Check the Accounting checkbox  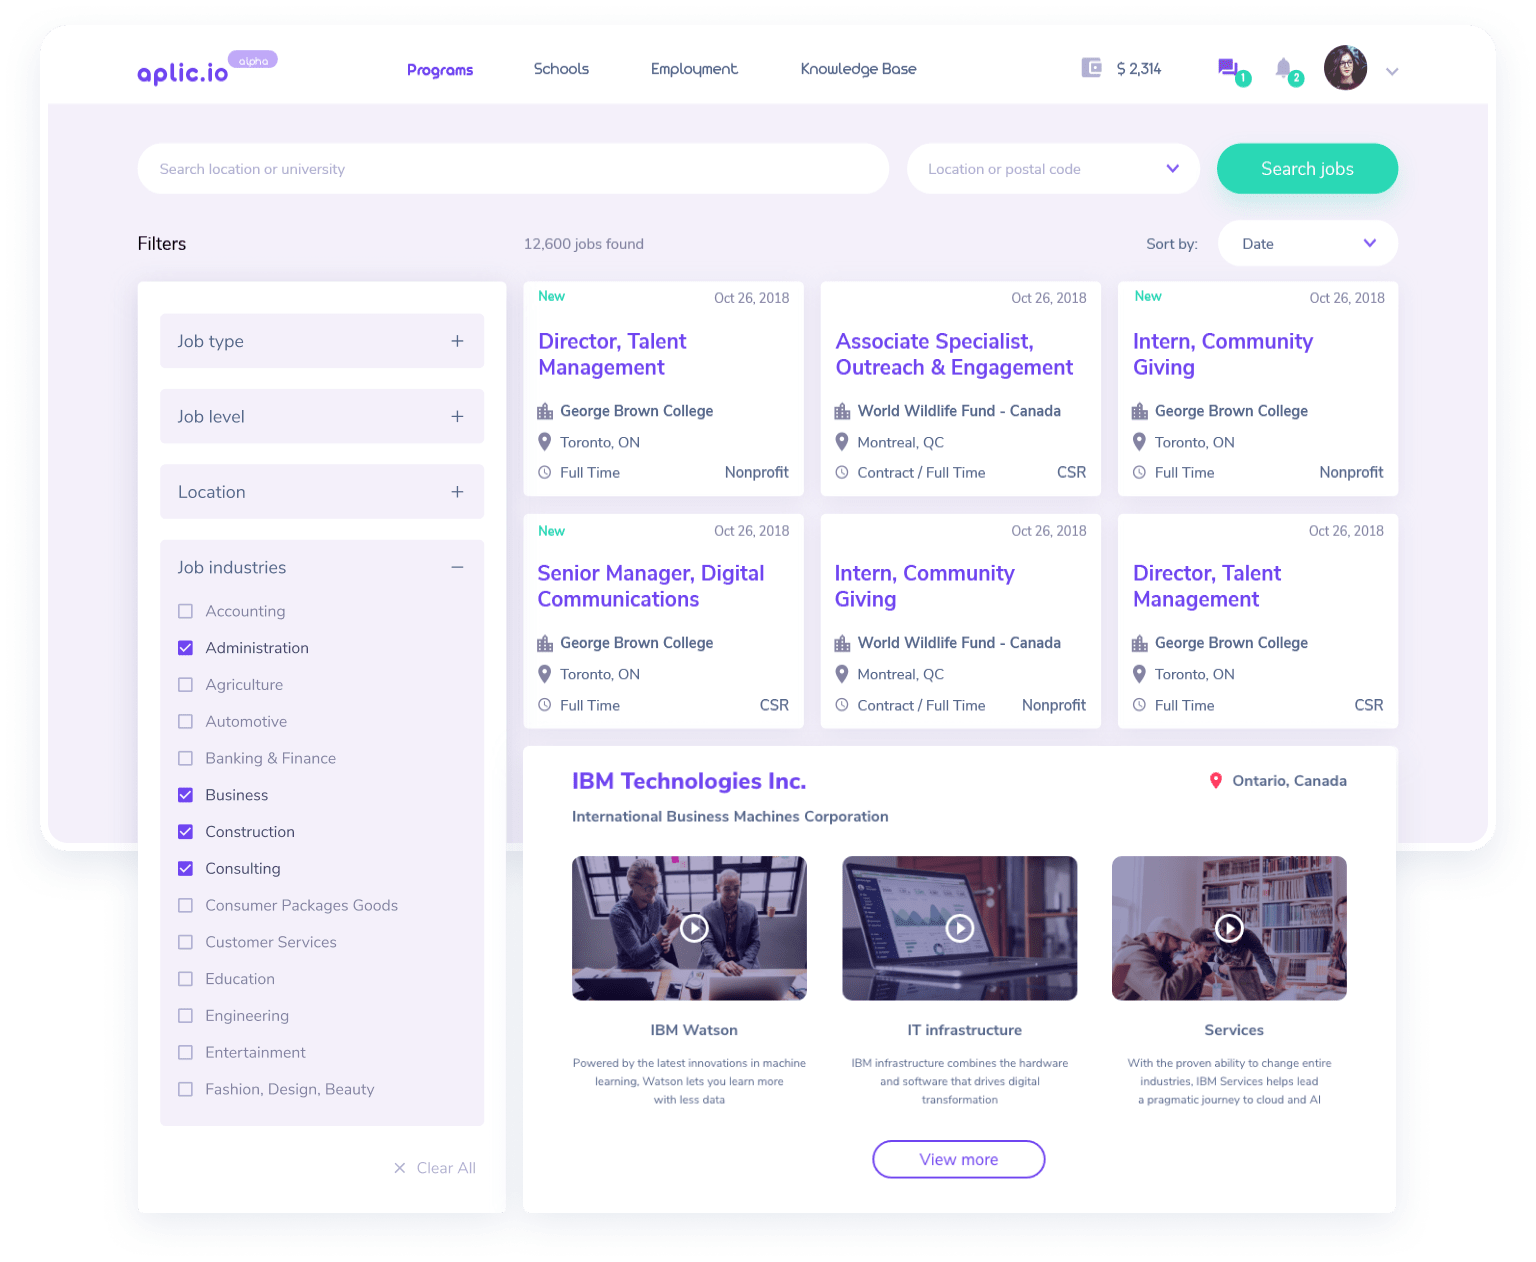tap(185, 611)
